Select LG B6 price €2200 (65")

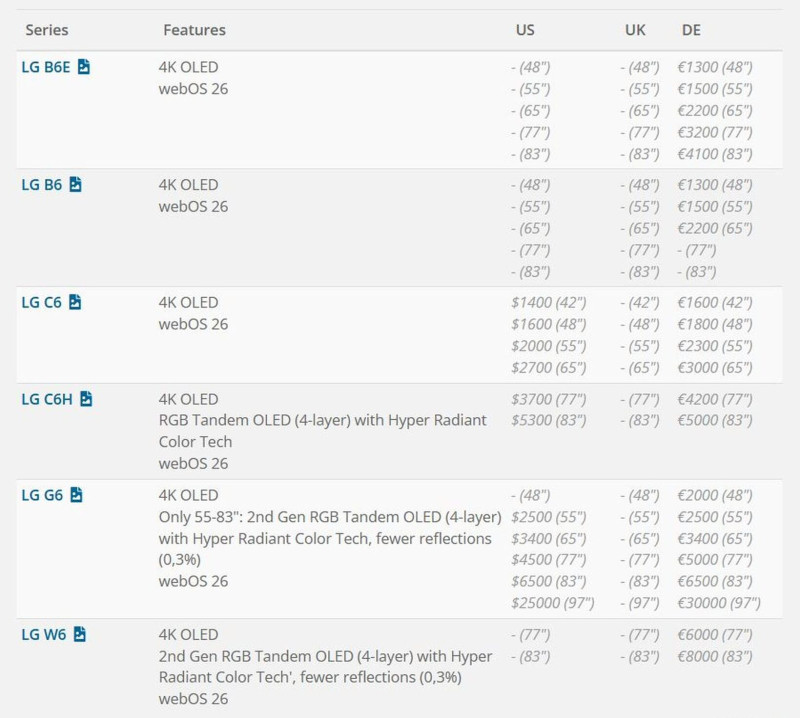715,228
